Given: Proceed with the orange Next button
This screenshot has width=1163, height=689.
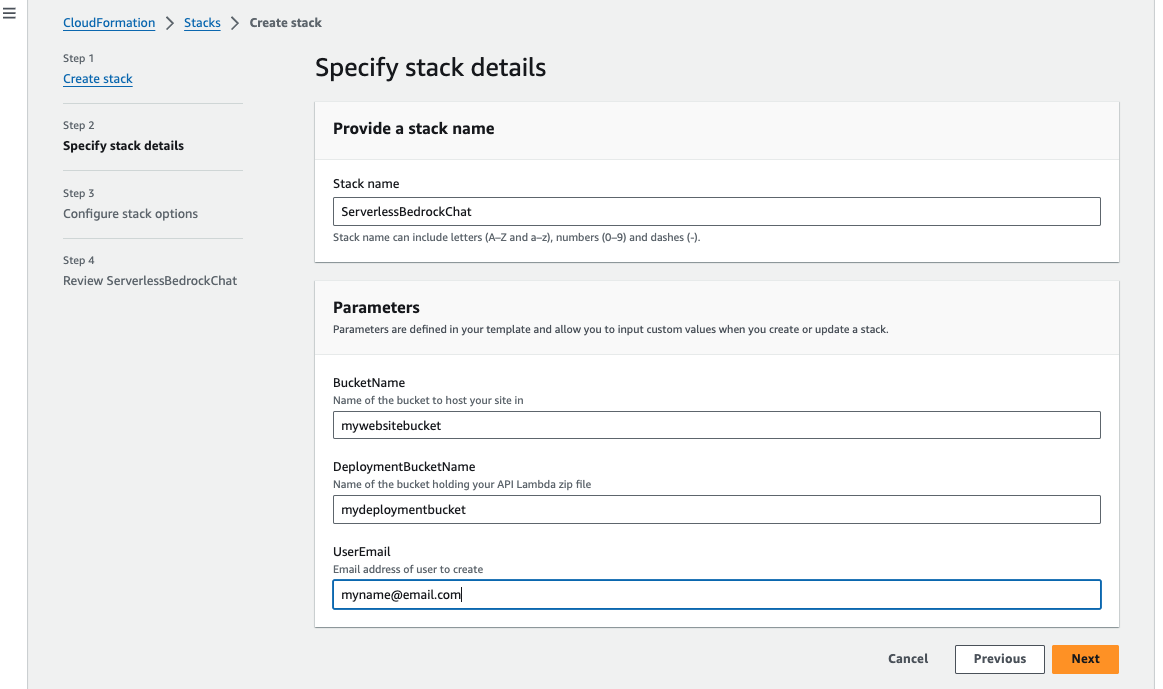Looking at the screenshot, I should click(x=1085, y=659).
